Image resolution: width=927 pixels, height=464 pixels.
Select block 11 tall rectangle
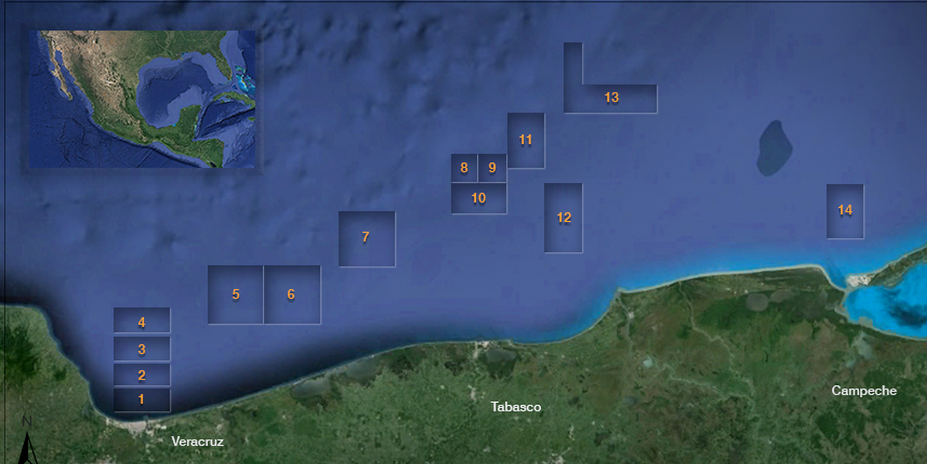[526, 141]
